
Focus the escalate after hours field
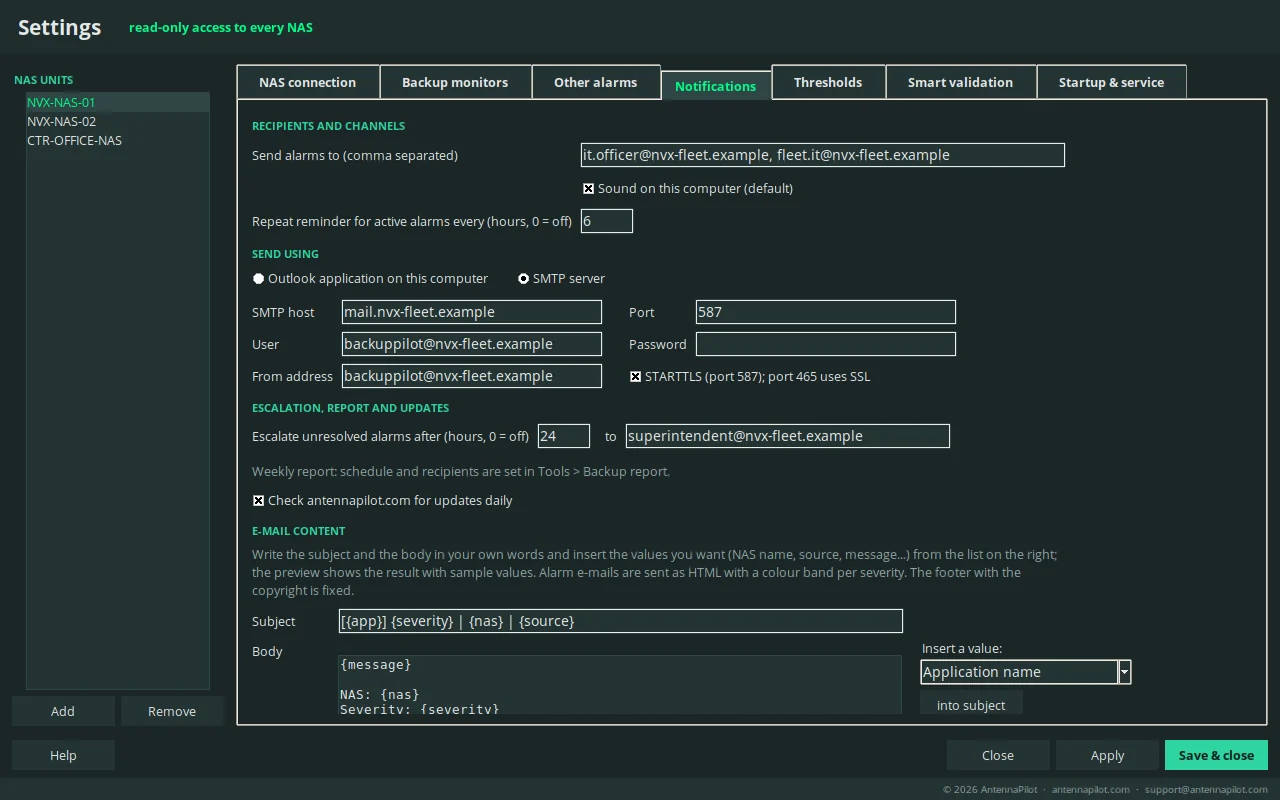564,436
